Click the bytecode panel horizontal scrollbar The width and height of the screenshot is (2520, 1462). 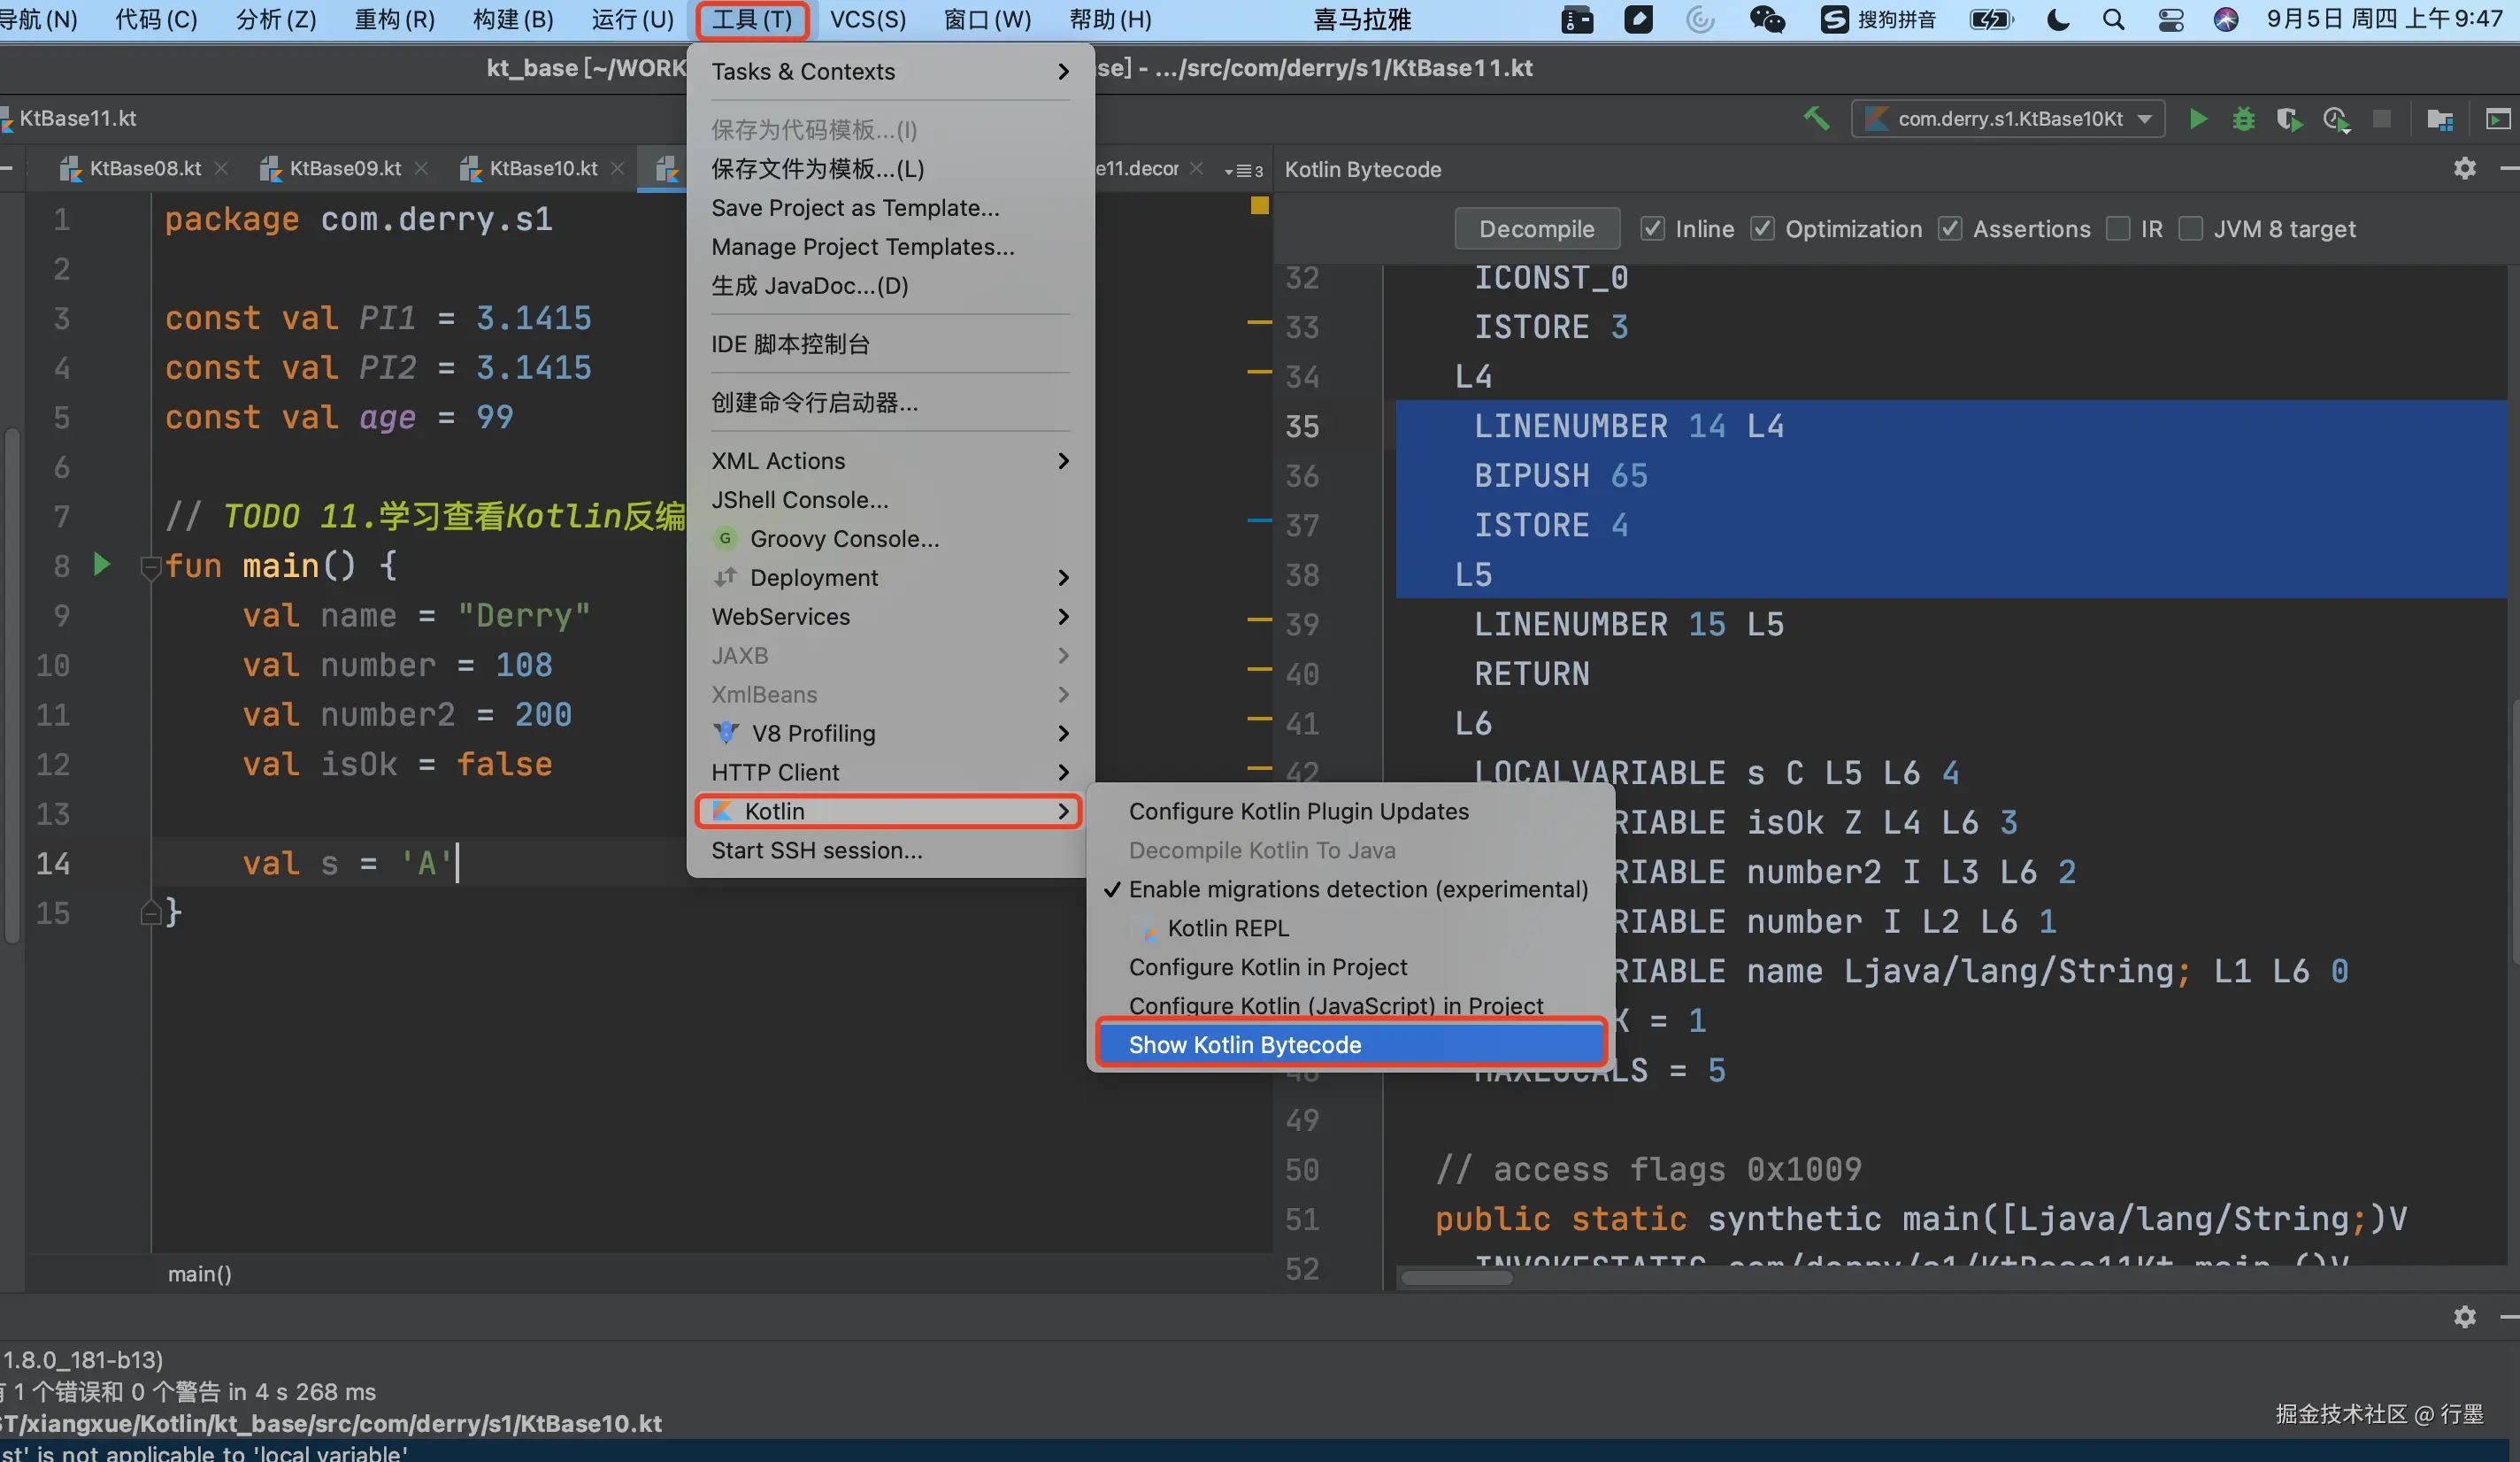(1456, 1277)
